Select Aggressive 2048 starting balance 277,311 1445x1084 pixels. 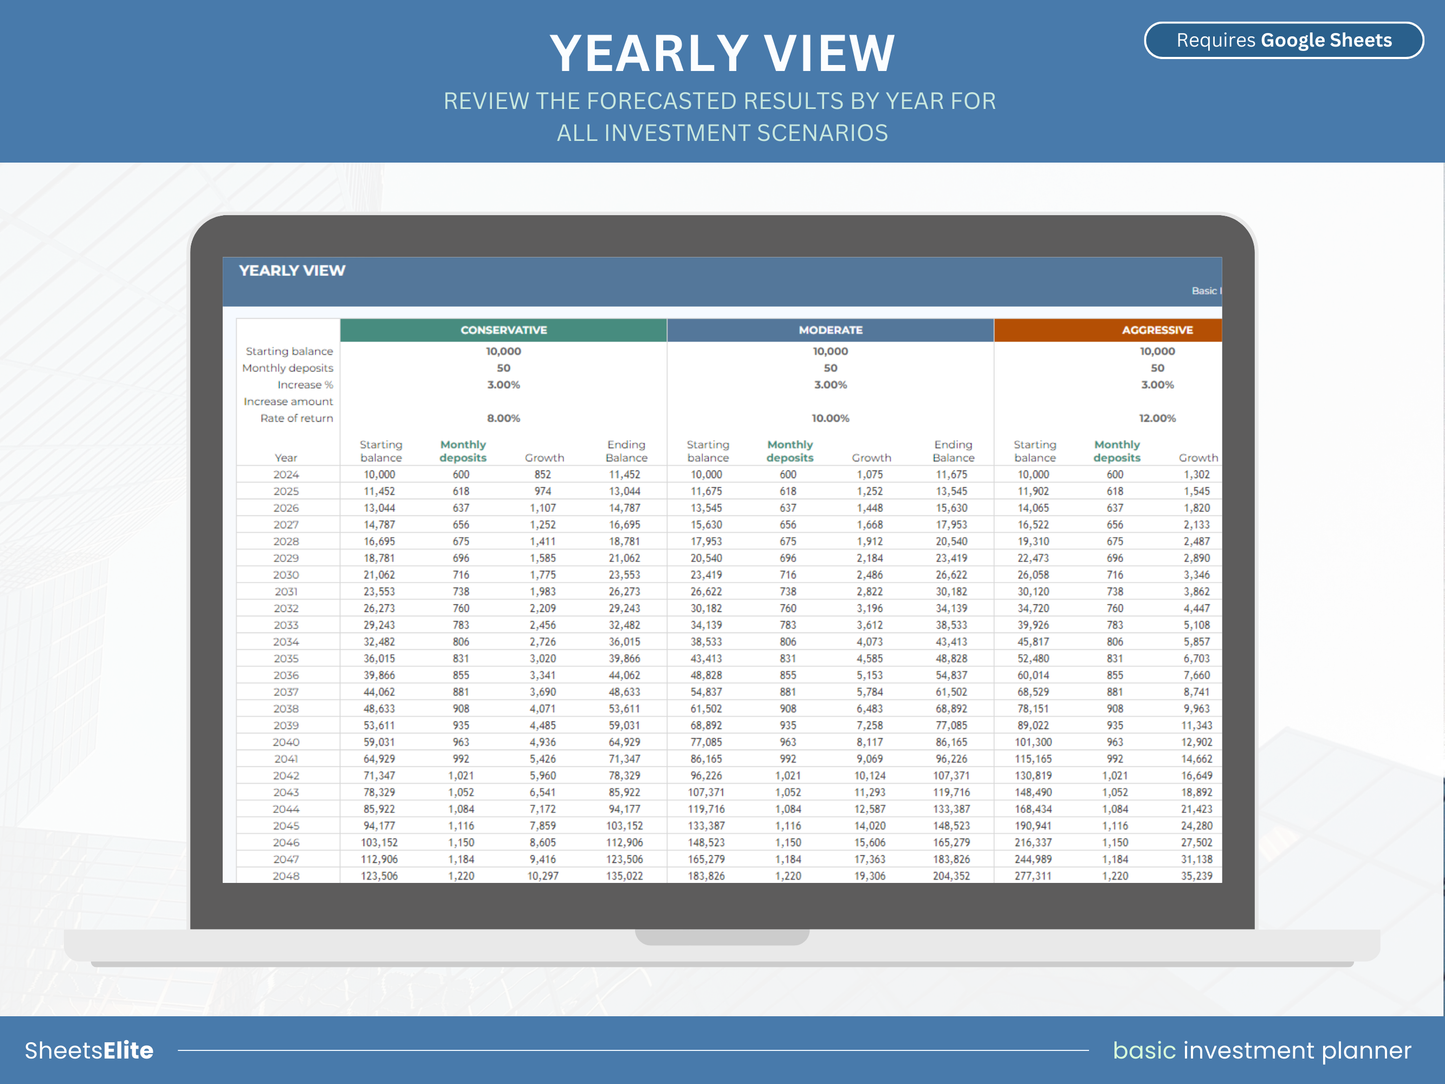(1033, 876)
